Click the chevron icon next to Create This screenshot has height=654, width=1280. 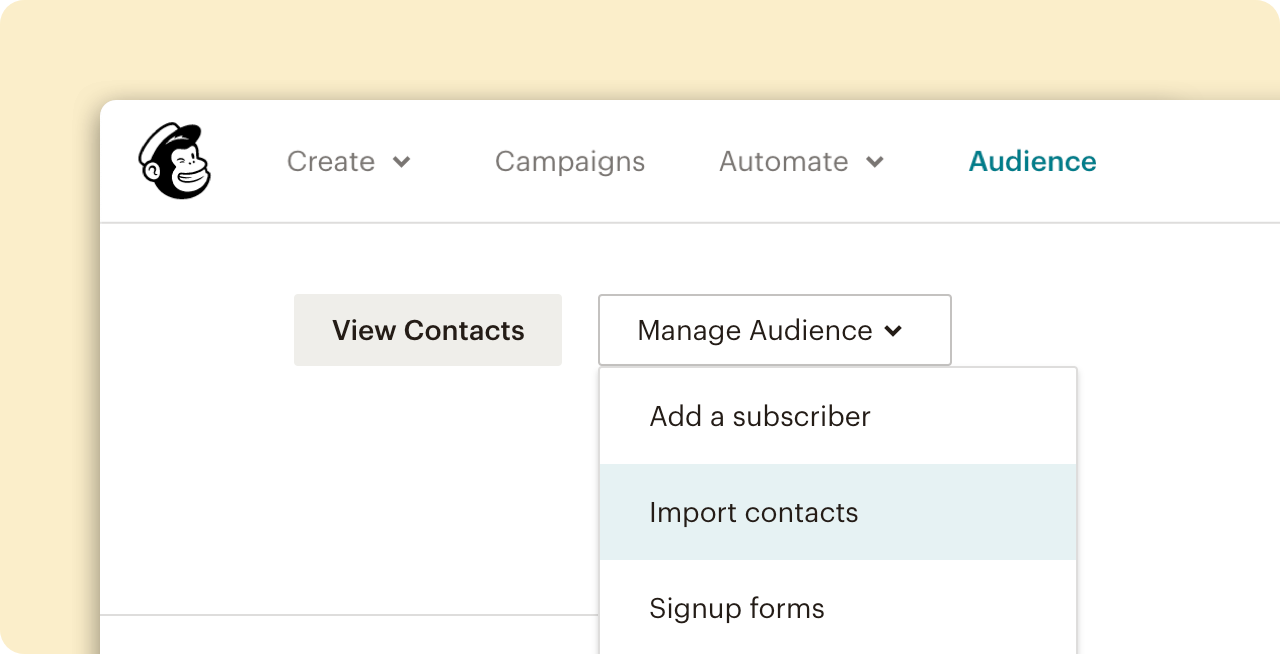pos(402,162)
